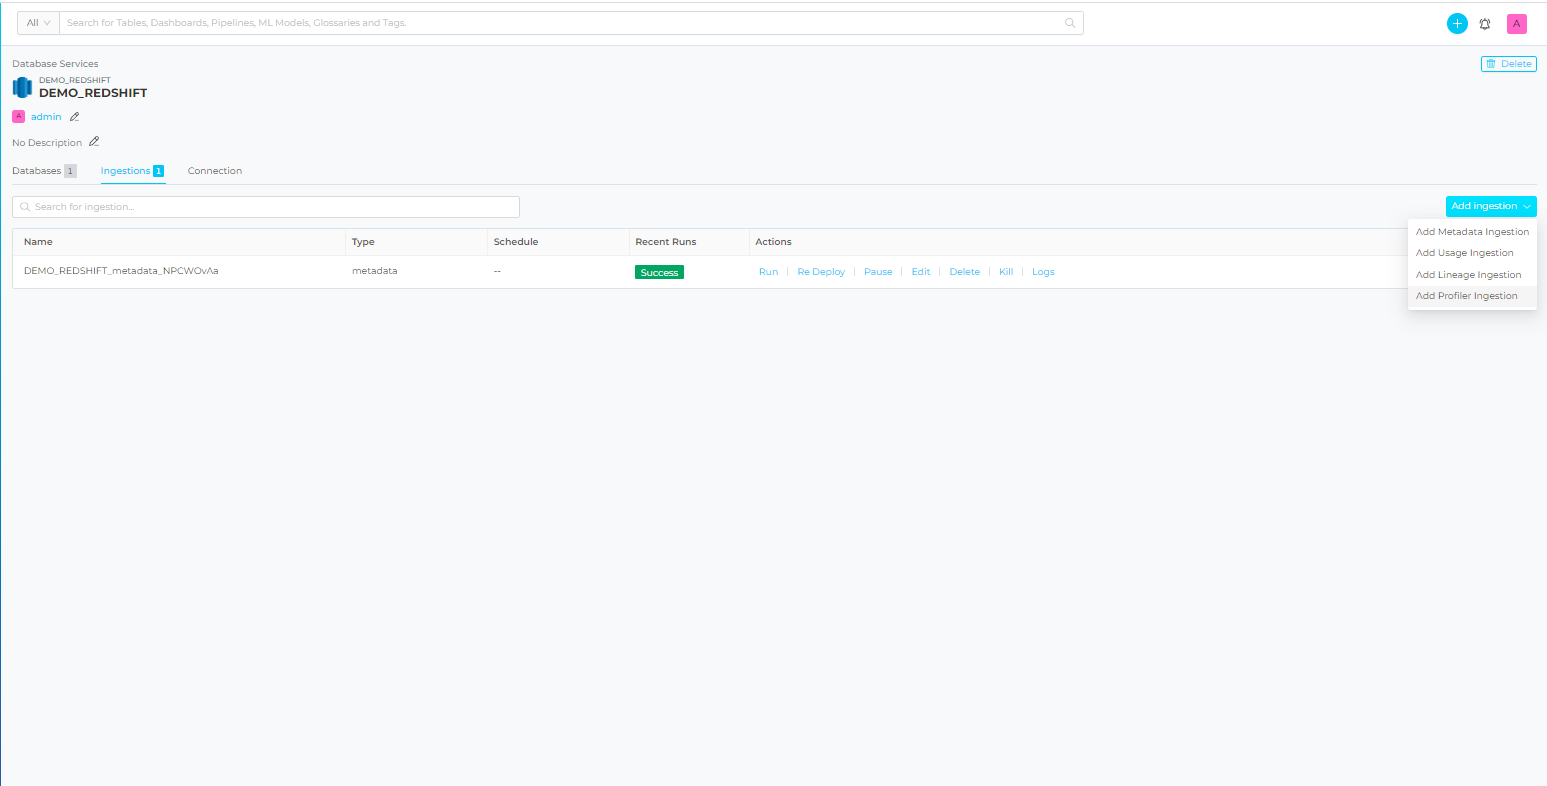This screenshot has height=786, width=1547.
Task: Focus the Search for ingestion field
Action: coord(266,207)
